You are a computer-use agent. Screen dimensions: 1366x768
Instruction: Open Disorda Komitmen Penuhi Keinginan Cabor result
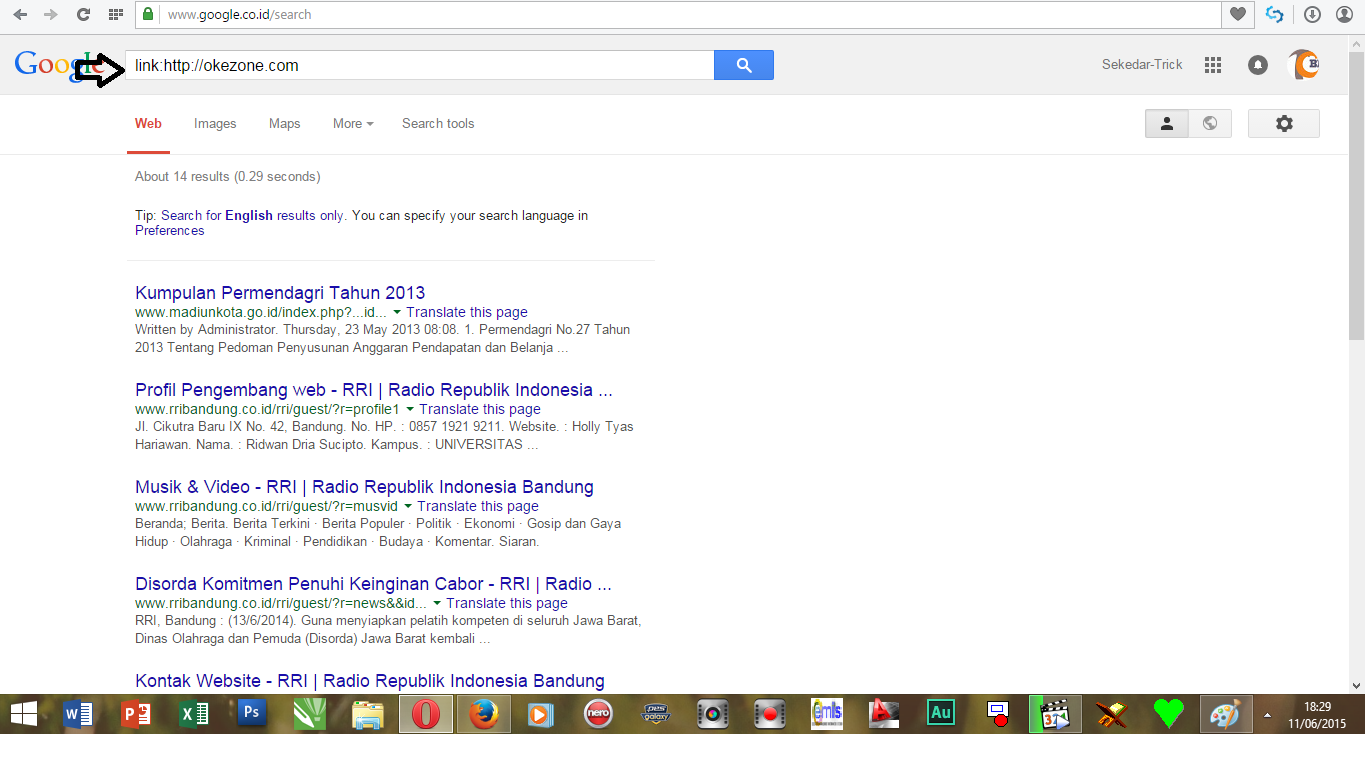pos(373,584)
